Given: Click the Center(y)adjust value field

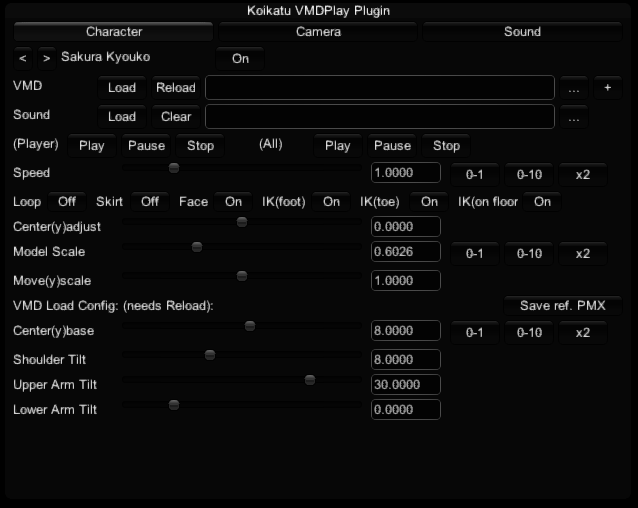Looking at the screenshot, I should click(406, 226).
